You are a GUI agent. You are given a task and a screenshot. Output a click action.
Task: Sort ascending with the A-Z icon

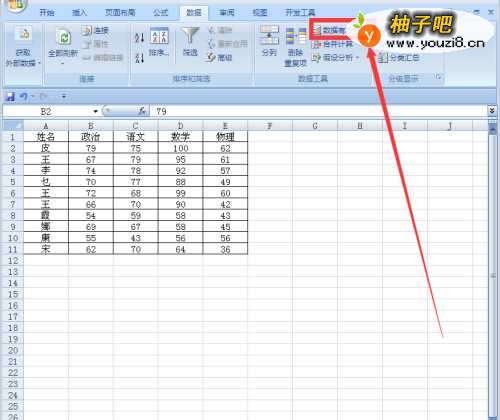click(139, 38)
